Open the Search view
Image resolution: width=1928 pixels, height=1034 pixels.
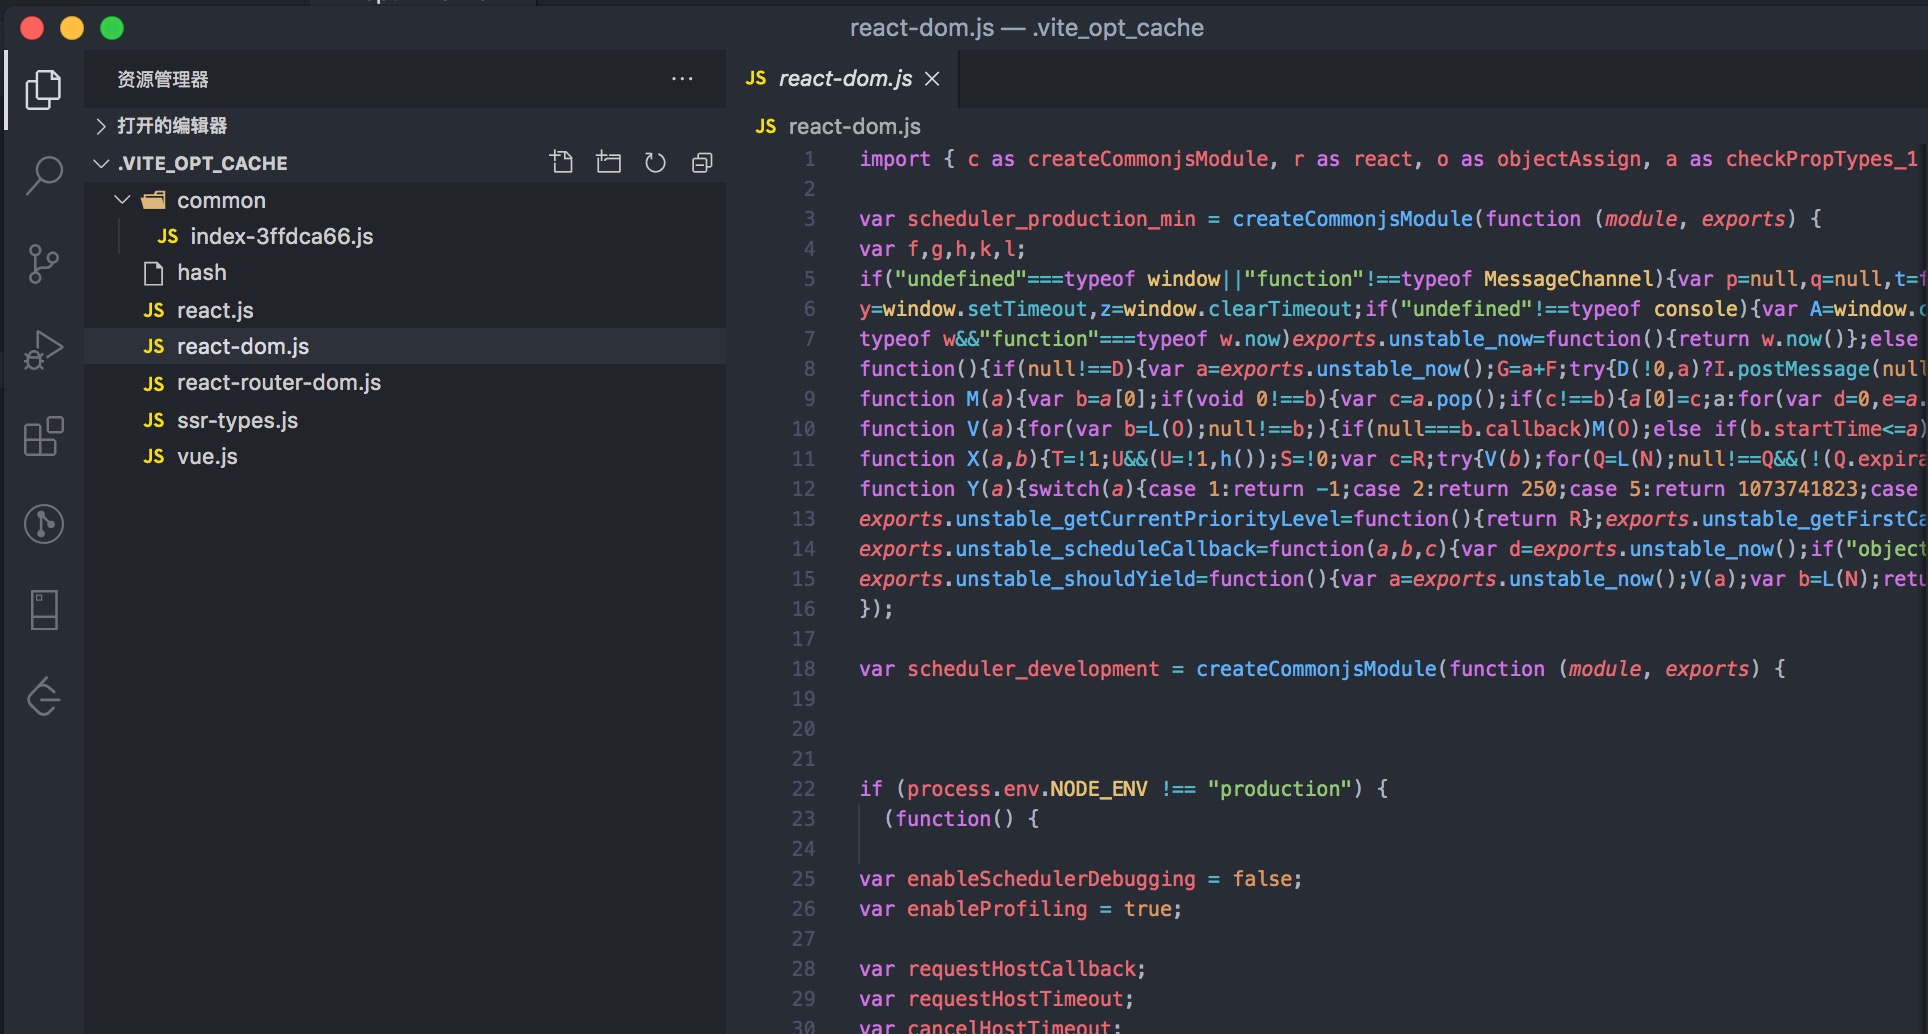[x=43, y=176]
